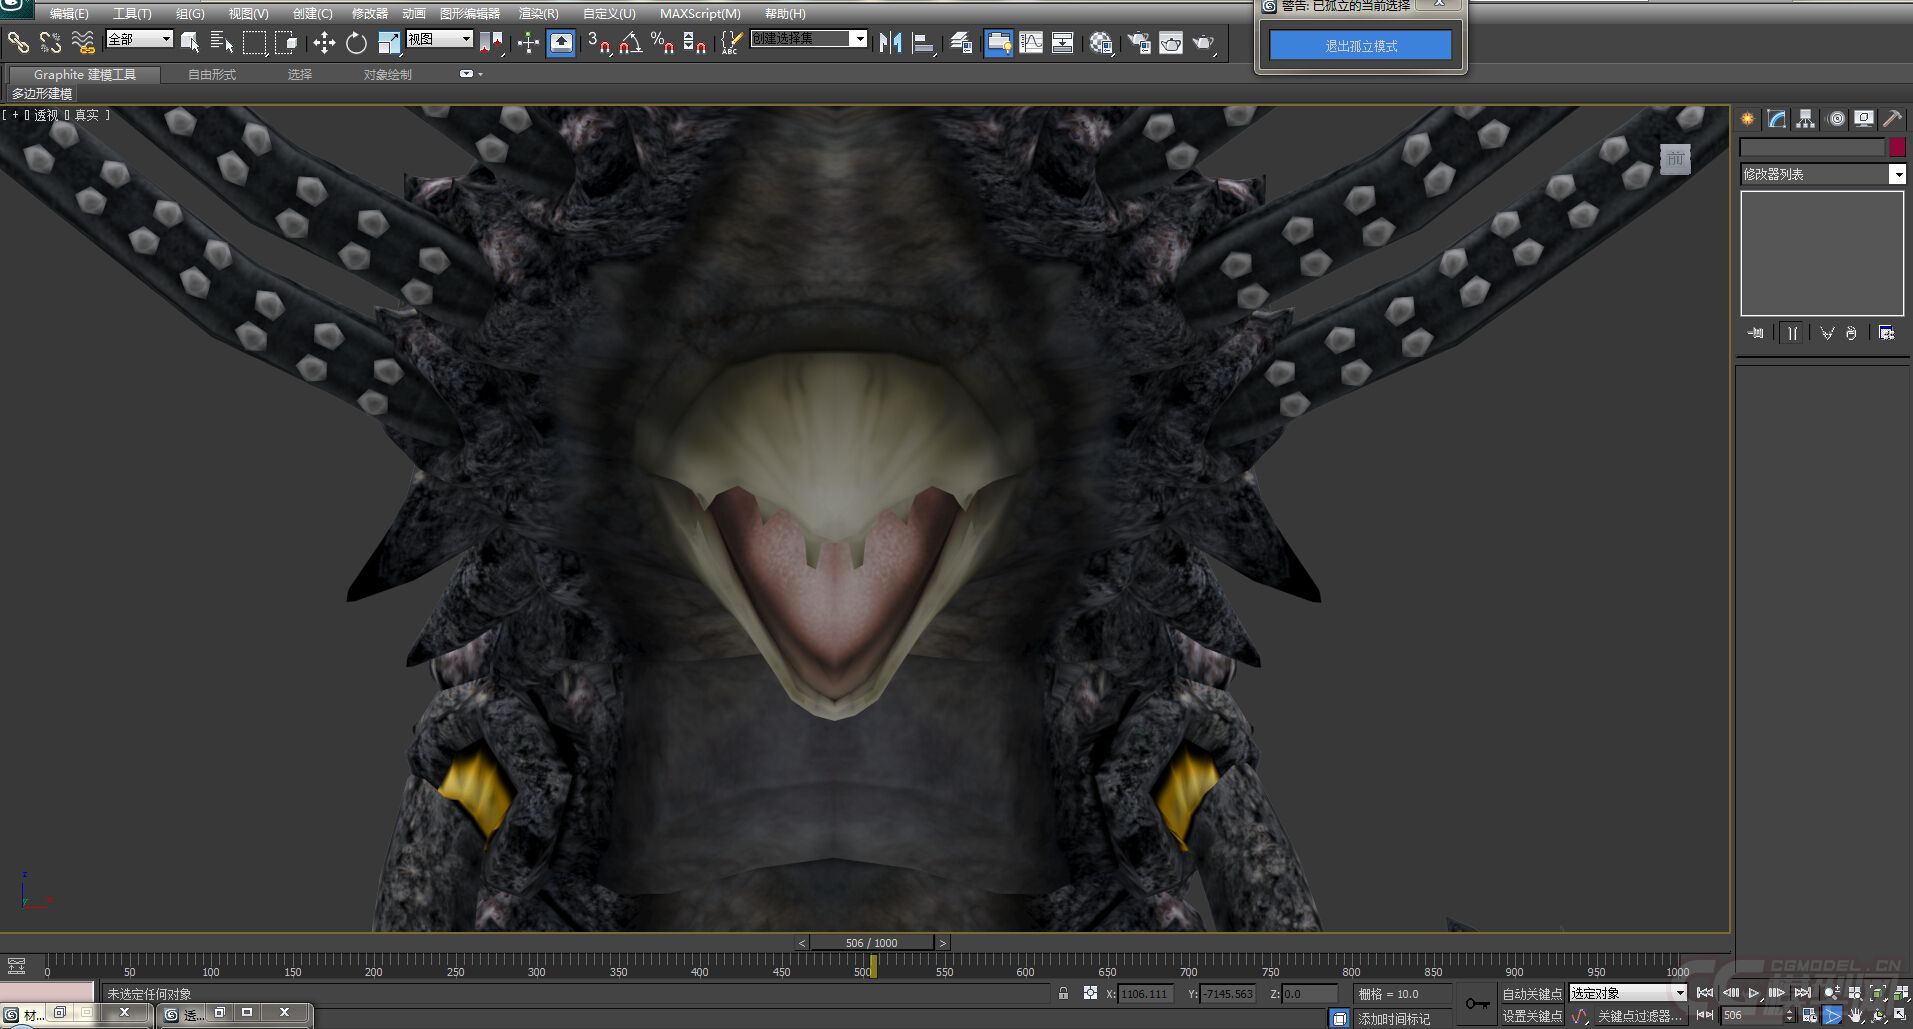Image resolution: width=1913 pixels, height=1029 pixels.
Task: Open the Hierarchy command panel icon
Action: (x=1805, y=119)
